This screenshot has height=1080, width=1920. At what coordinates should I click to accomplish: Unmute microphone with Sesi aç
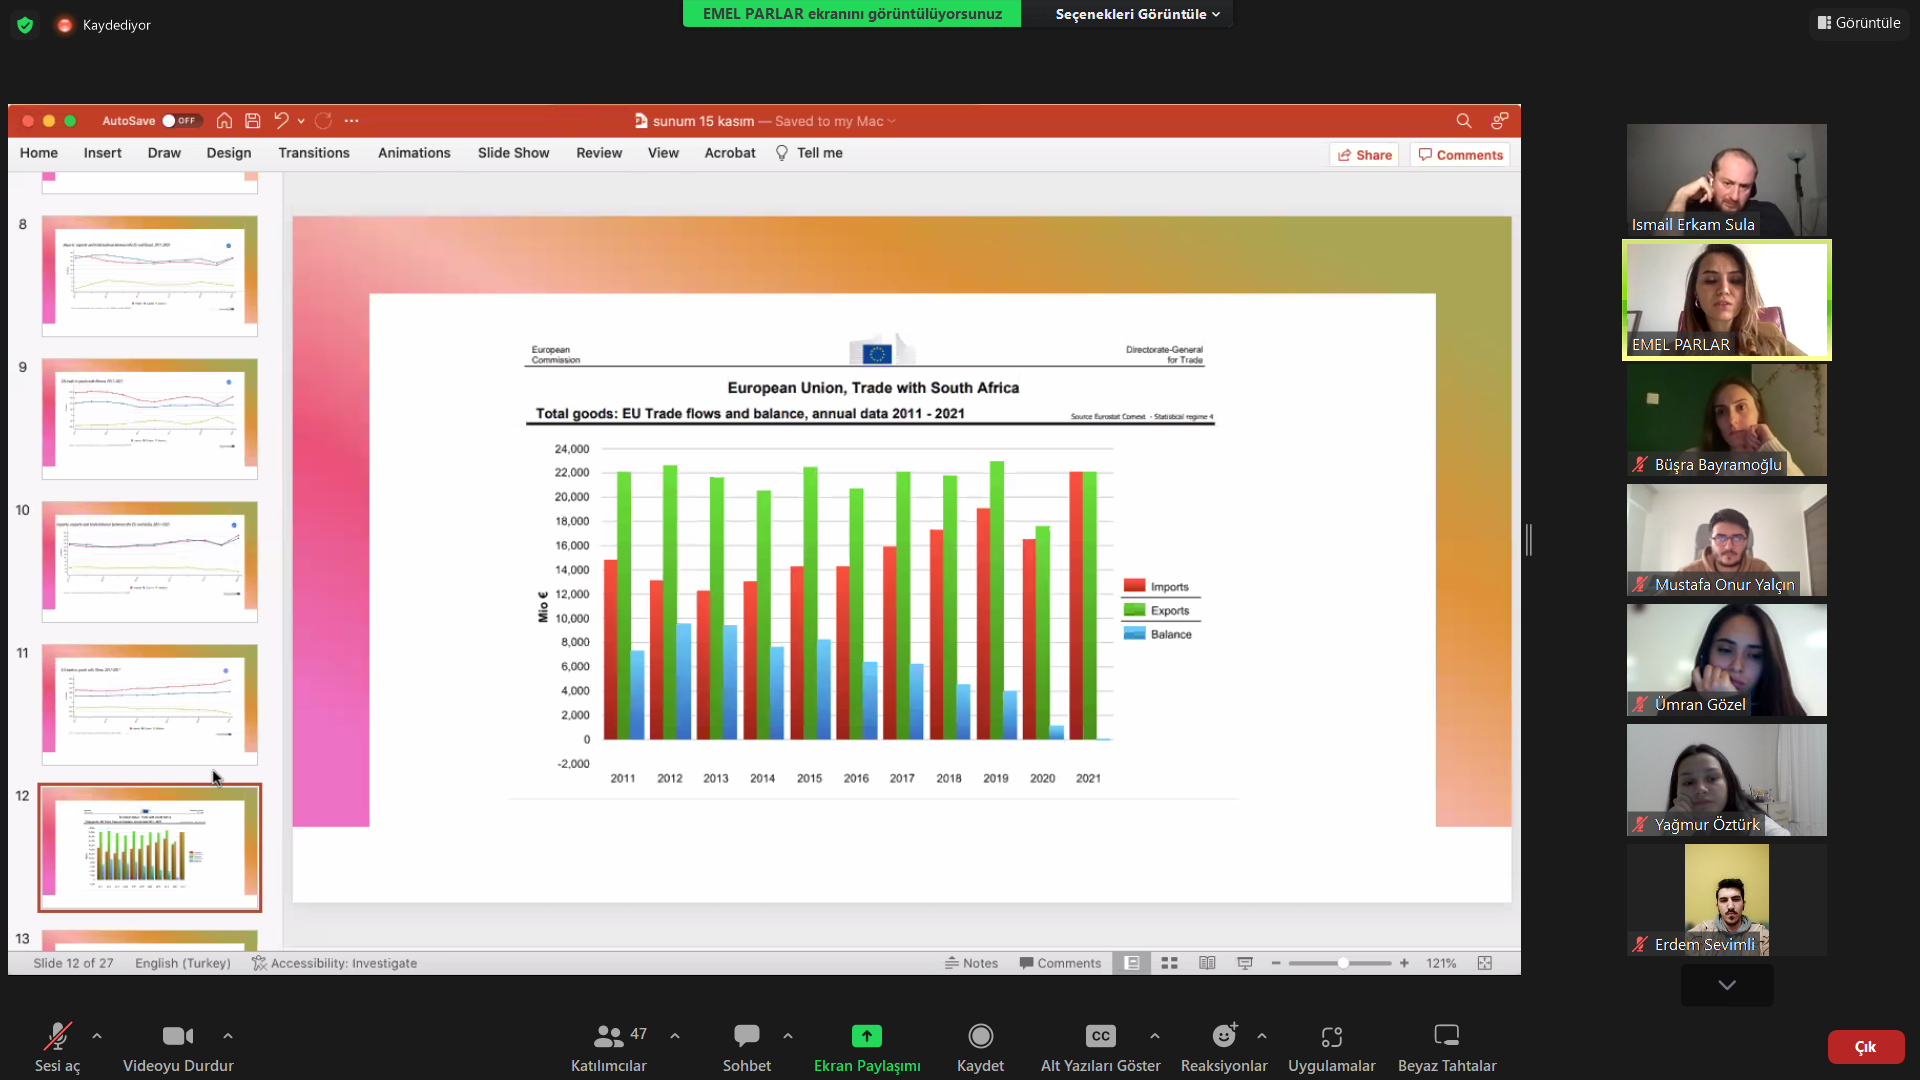(x=57, y=1036)
